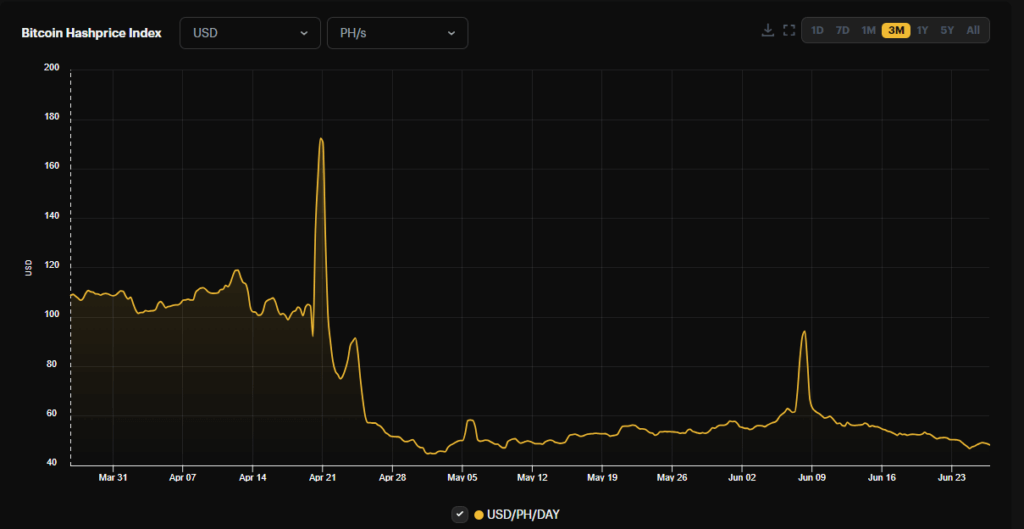Viewport: 1024px width, 529px height.
Task: Select the 3M time range
Action: (896, 30)
